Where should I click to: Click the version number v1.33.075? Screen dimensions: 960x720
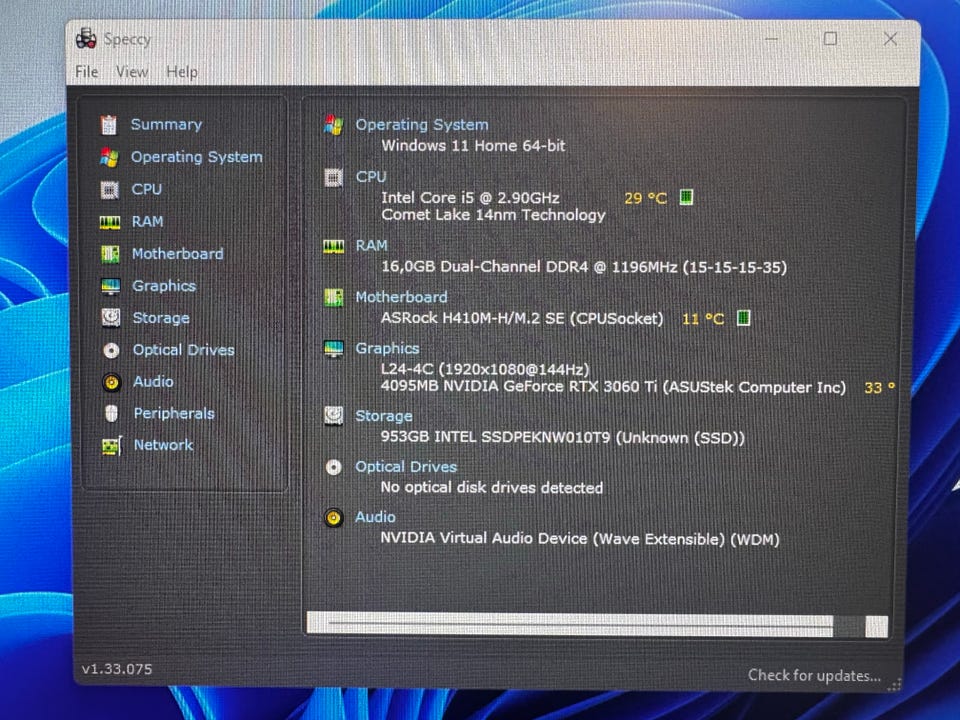click(117, 669)
